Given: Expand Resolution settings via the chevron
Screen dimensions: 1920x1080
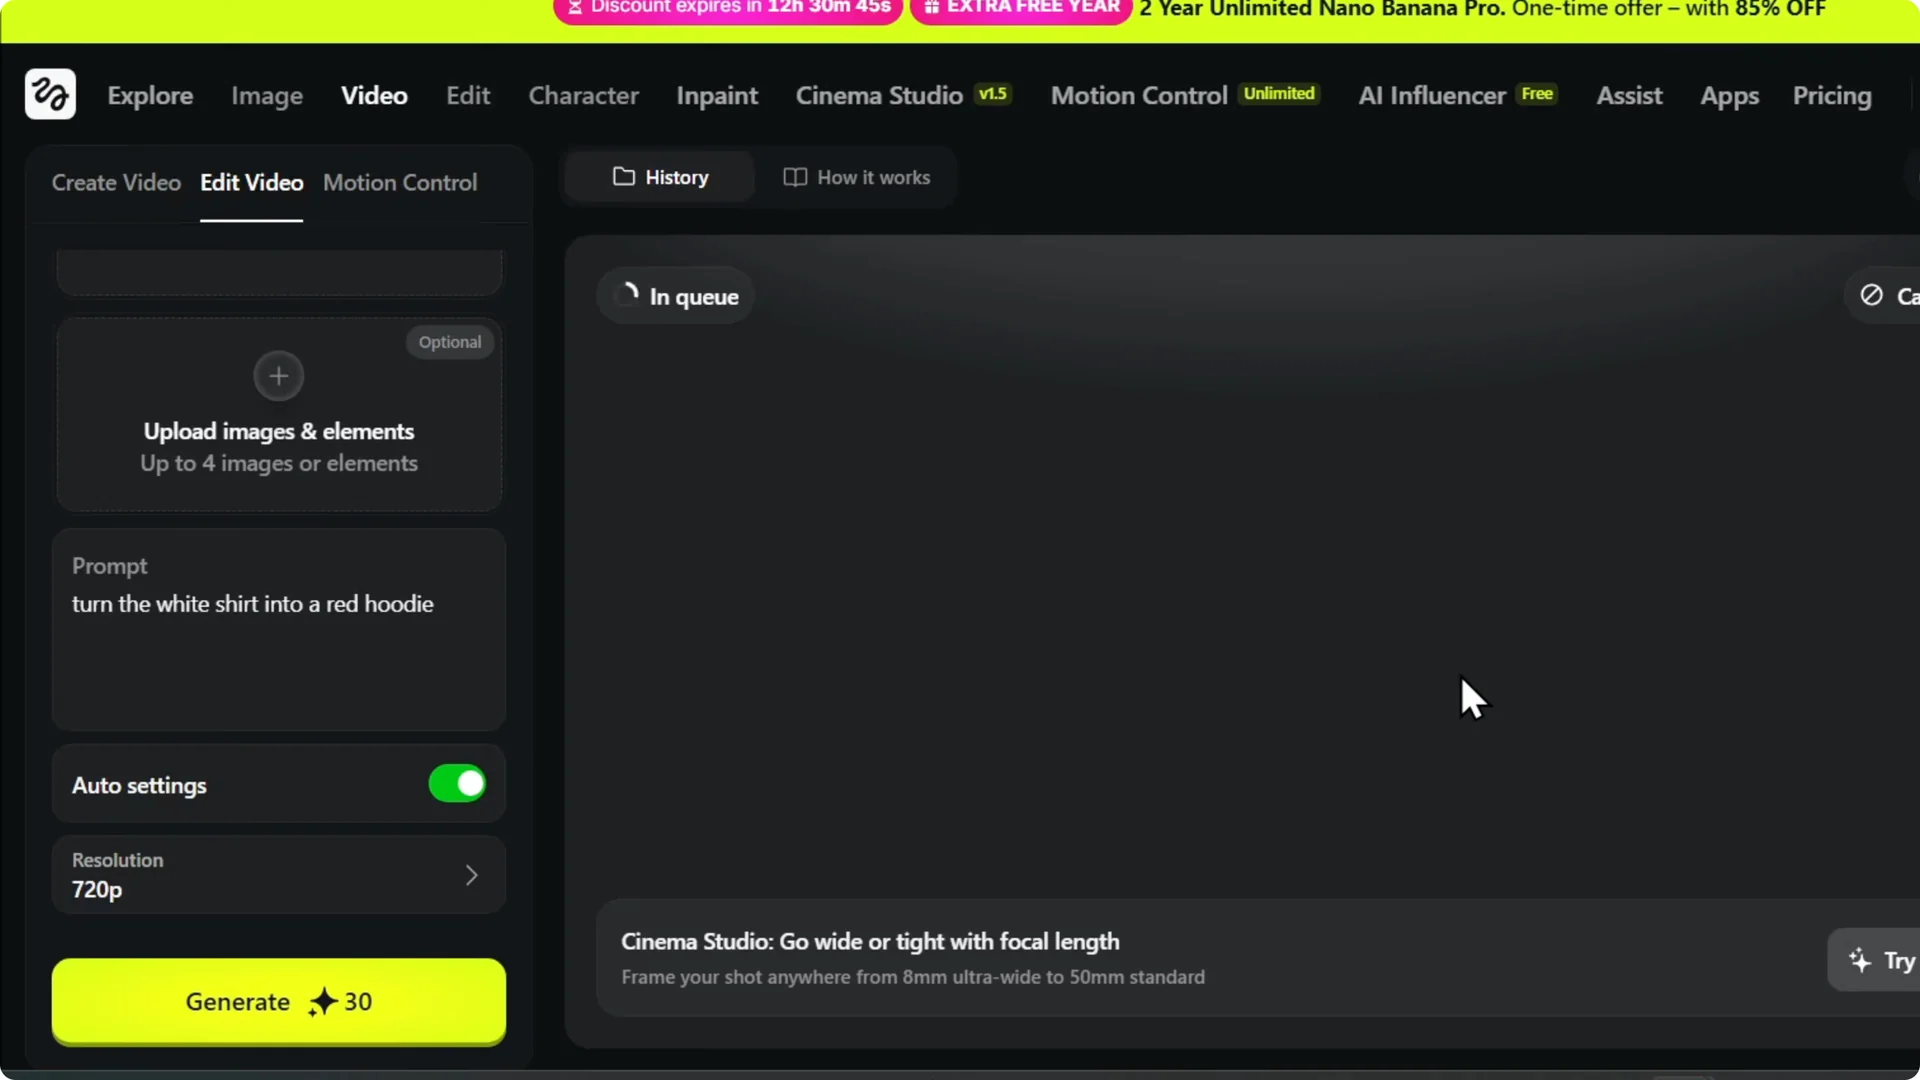Looking at the screenshot, I should (x=472, y=874).
